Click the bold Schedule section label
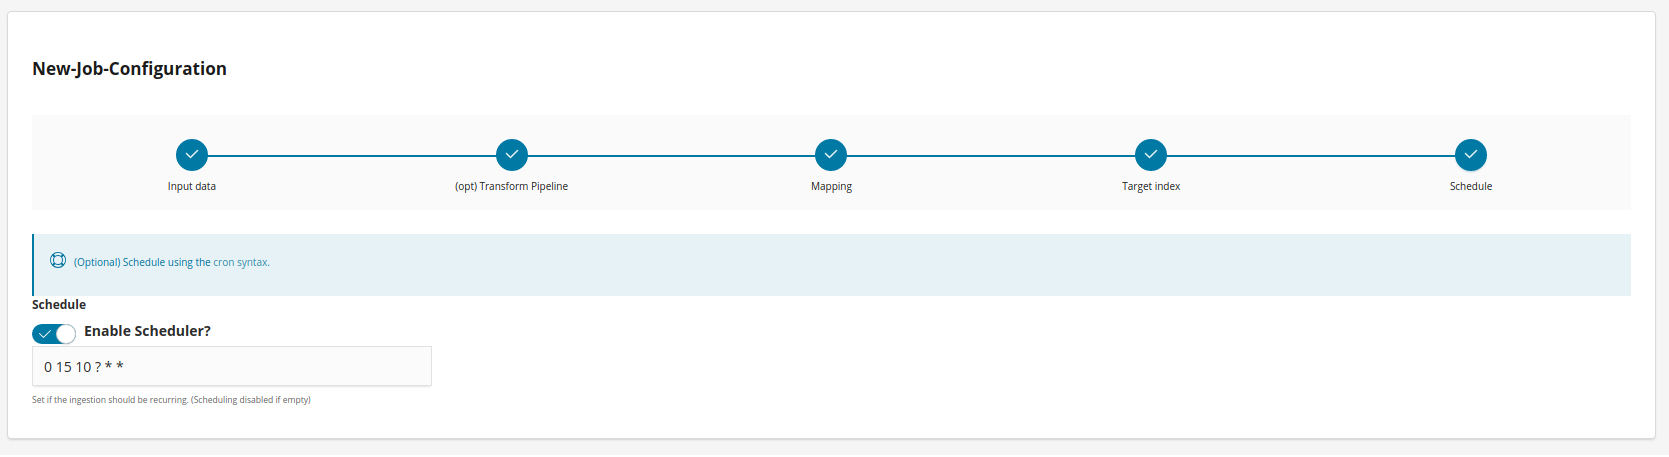The height and width of the screenshot is (457, 1669). point(59,305)
